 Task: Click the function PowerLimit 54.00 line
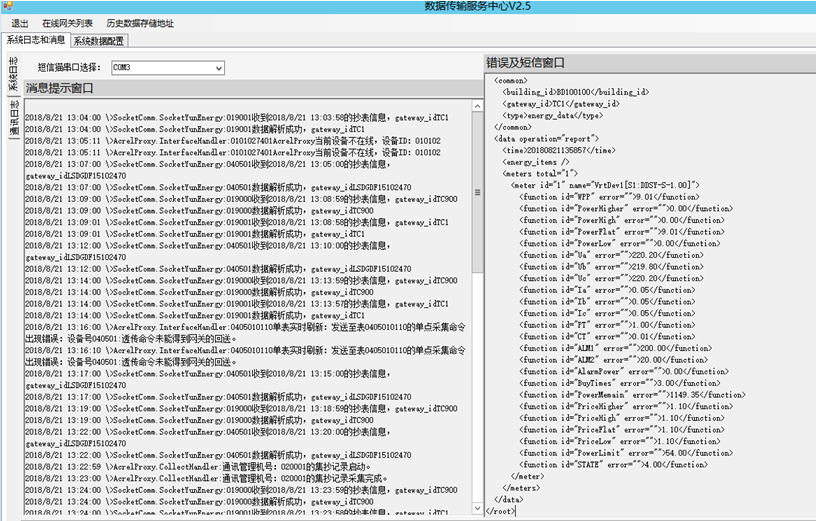coord(626,453)
